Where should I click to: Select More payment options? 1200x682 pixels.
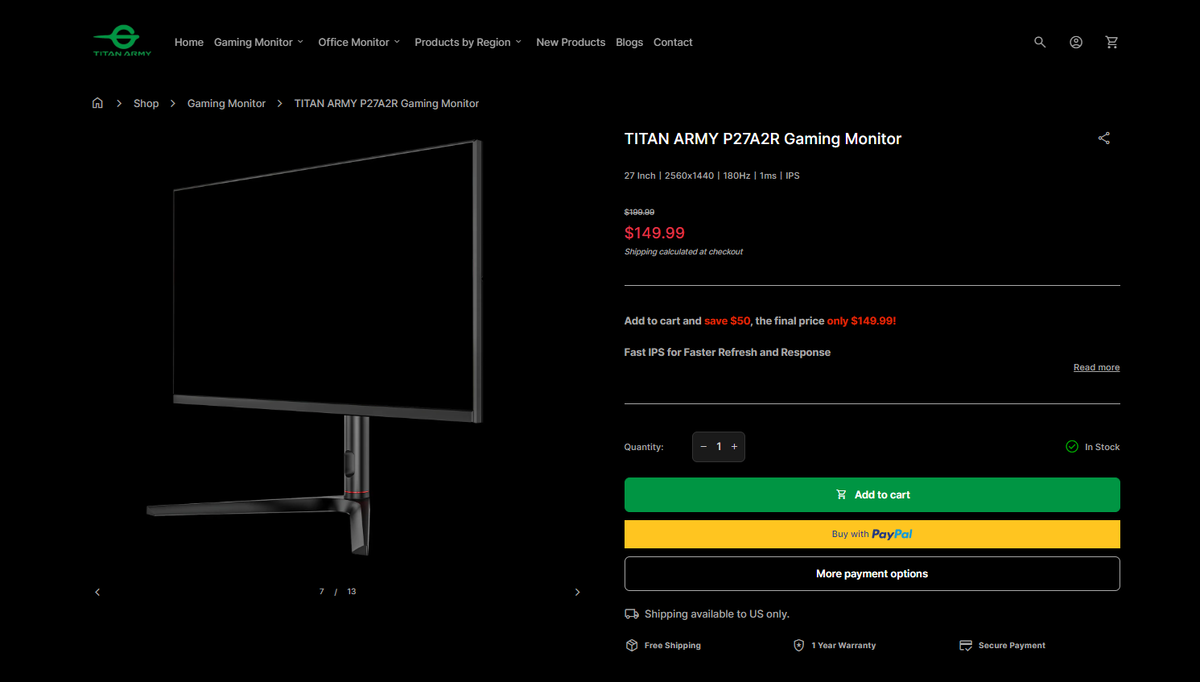pyautogui.click(x=872, y=574)
